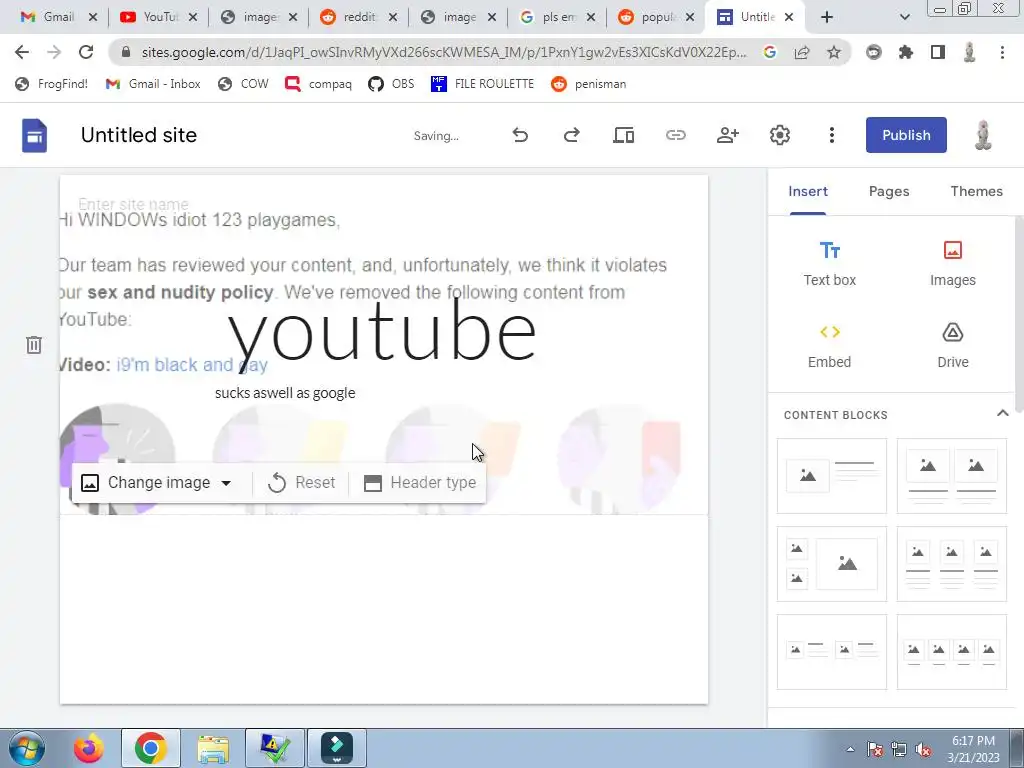Open the COW bookmark
Screen dimensions: 1024x768
click(243, 84)
